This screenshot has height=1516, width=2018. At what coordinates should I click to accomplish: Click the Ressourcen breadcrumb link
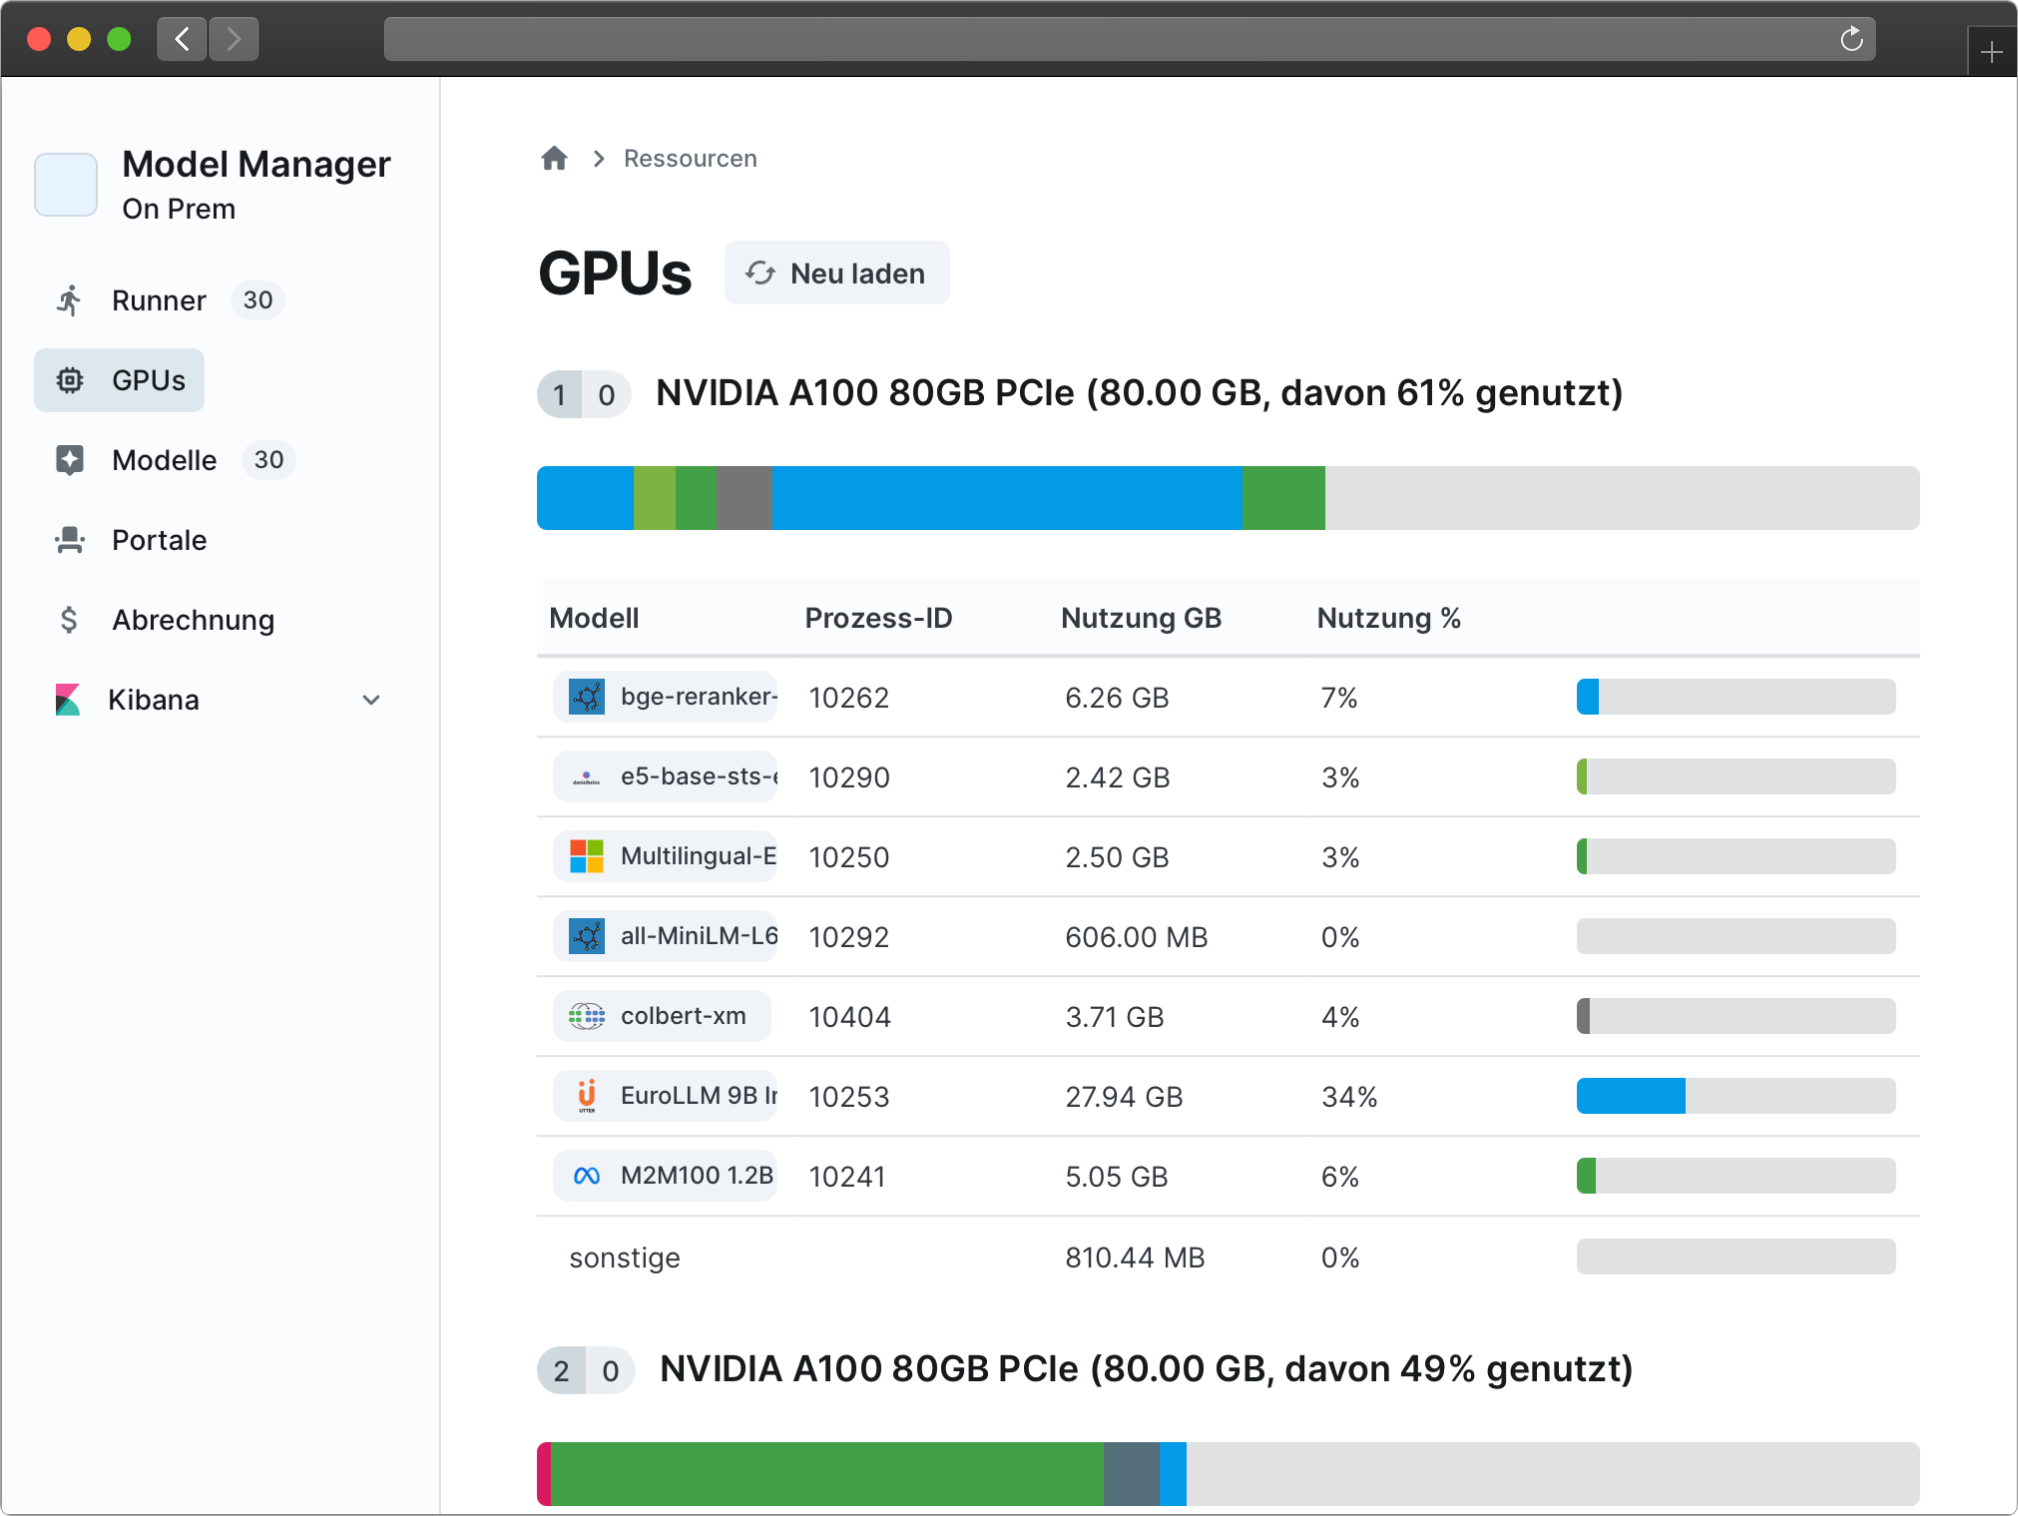click(690, 158)
